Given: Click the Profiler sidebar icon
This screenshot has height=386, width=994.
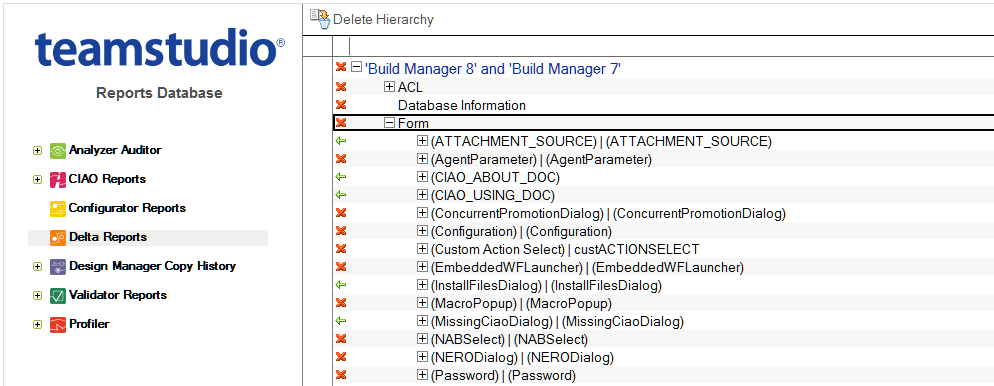Looking at the screenshot, I should pyautogui.click(x=58, y=325).
